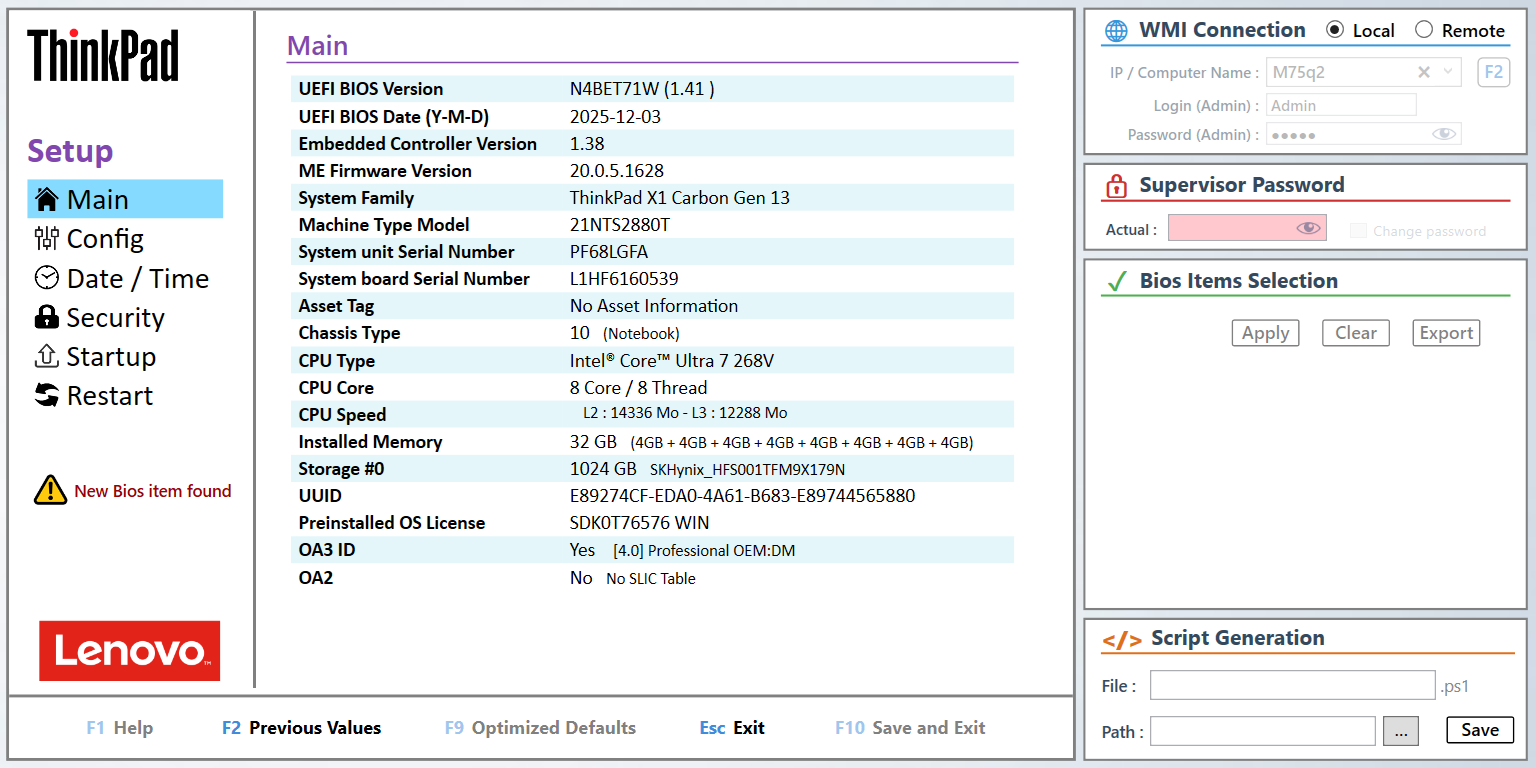Click the orange code icon by Script Generation
This screenshot has width=1536, height=768.
pos(1122,640)
